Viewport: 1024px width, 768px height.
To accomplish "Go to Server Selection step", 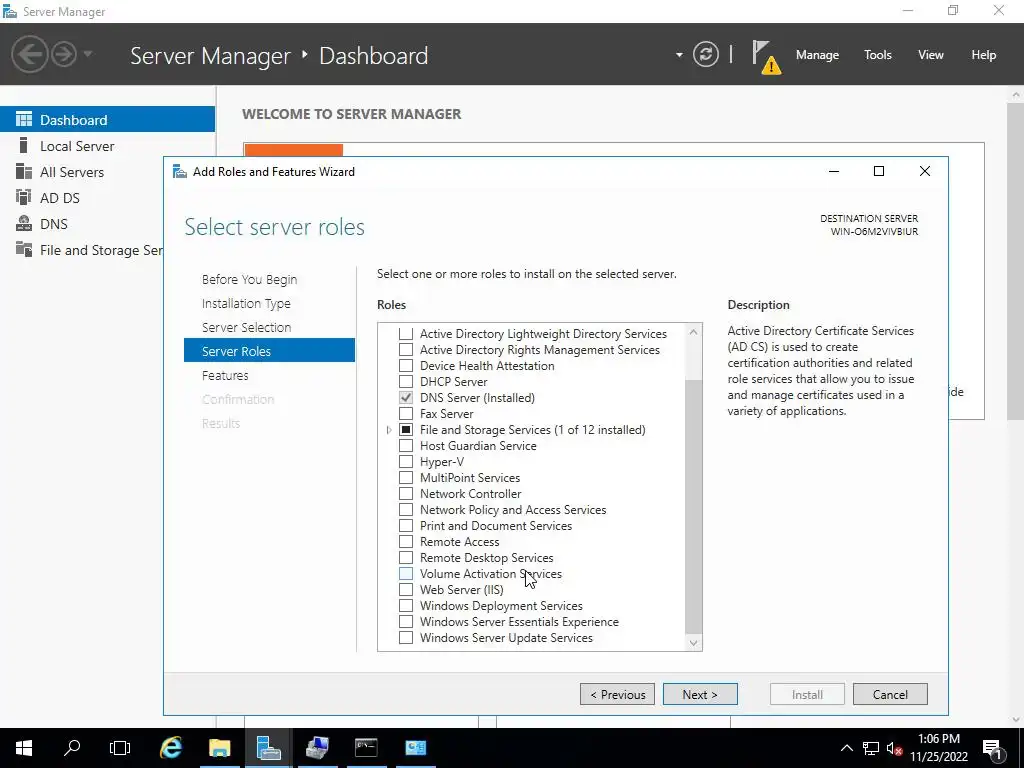I will [x=246, y=327].
